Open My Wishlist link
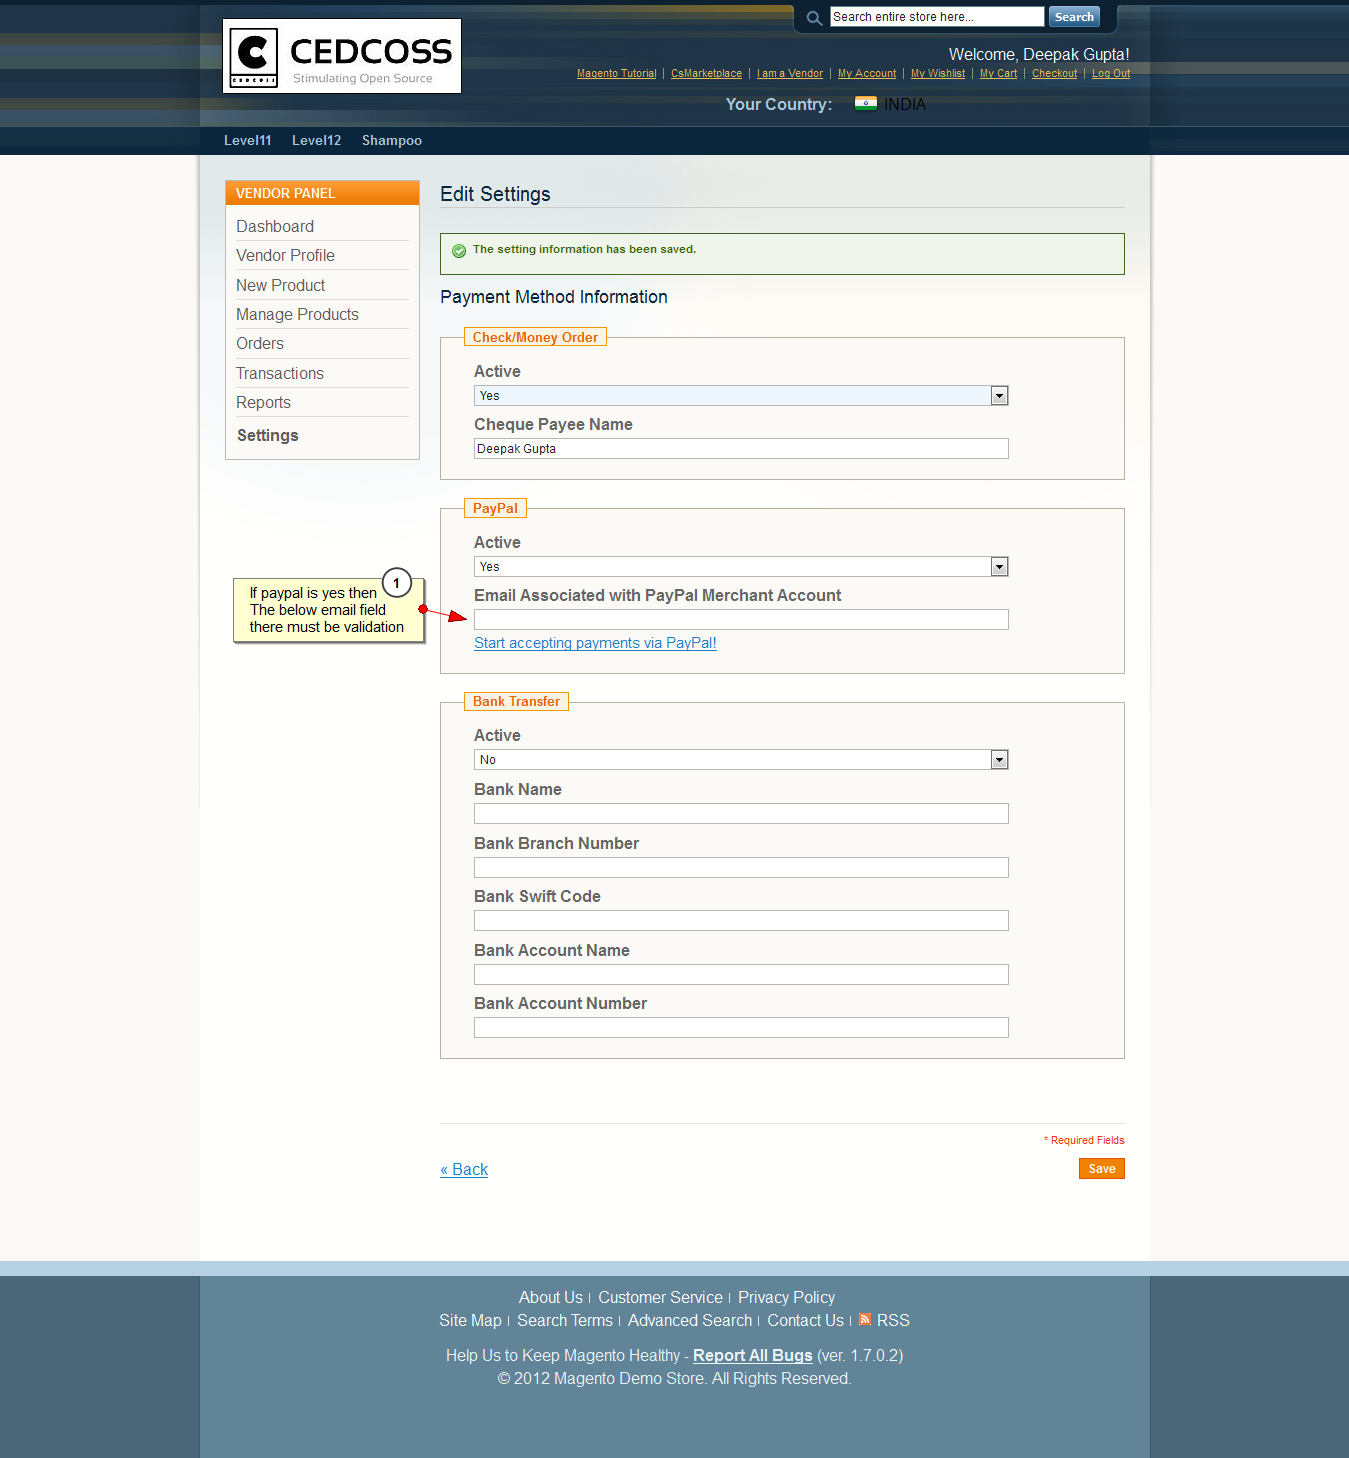 (938, 74)
